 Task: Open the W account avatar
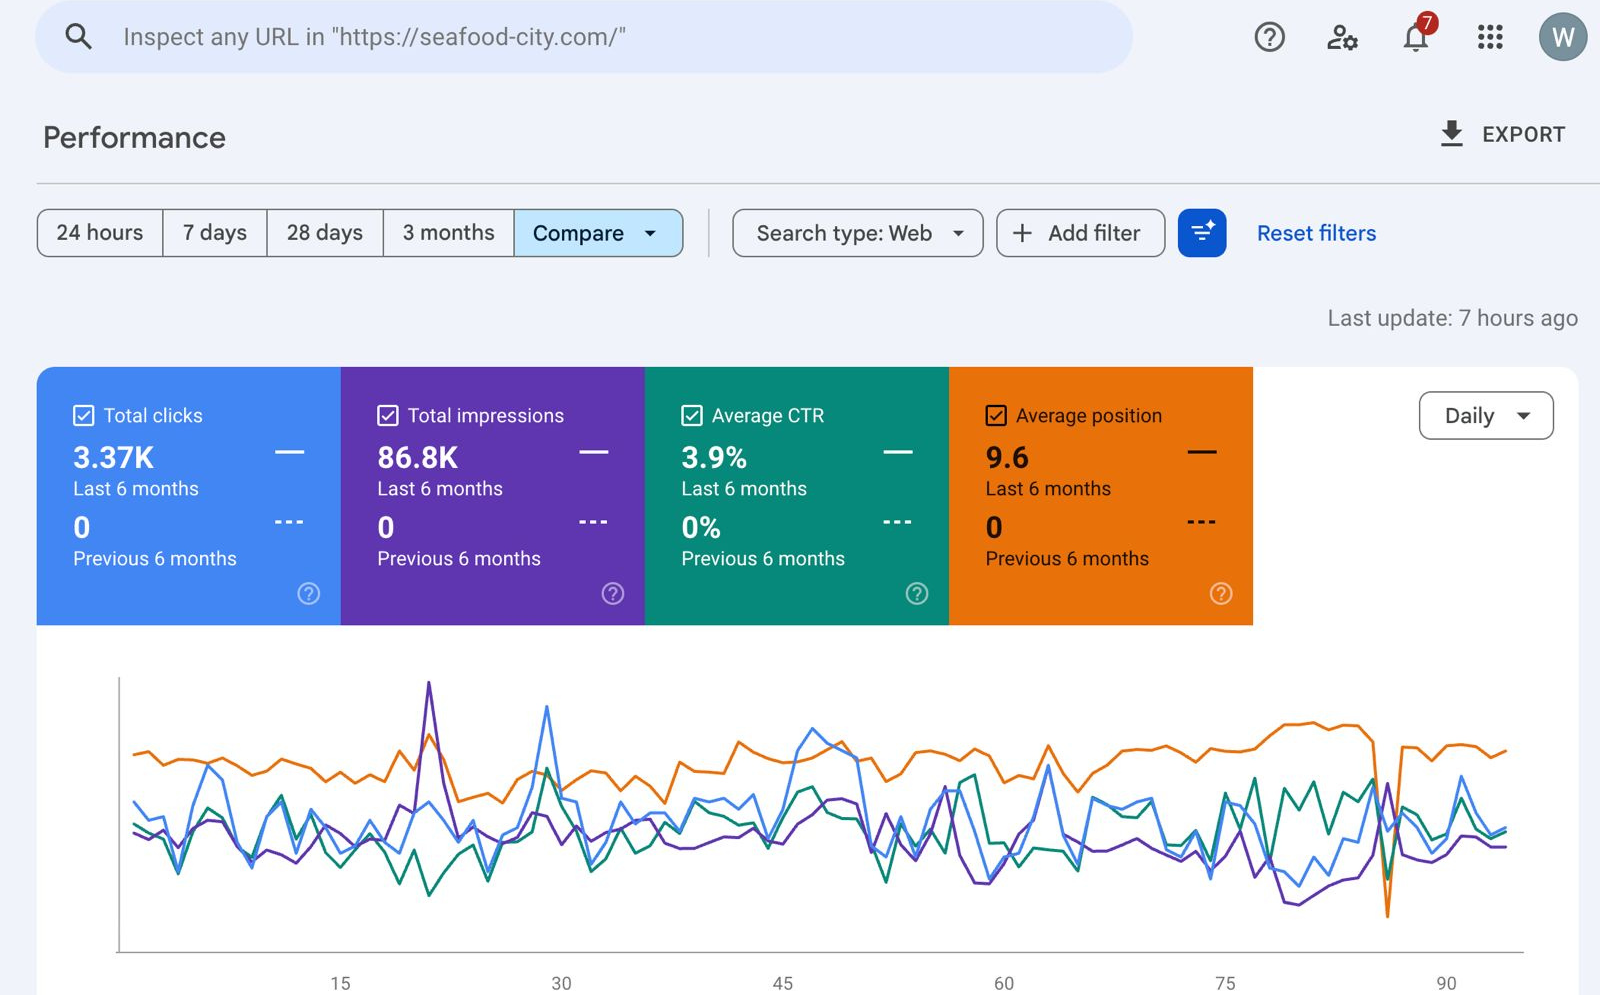1562,37
